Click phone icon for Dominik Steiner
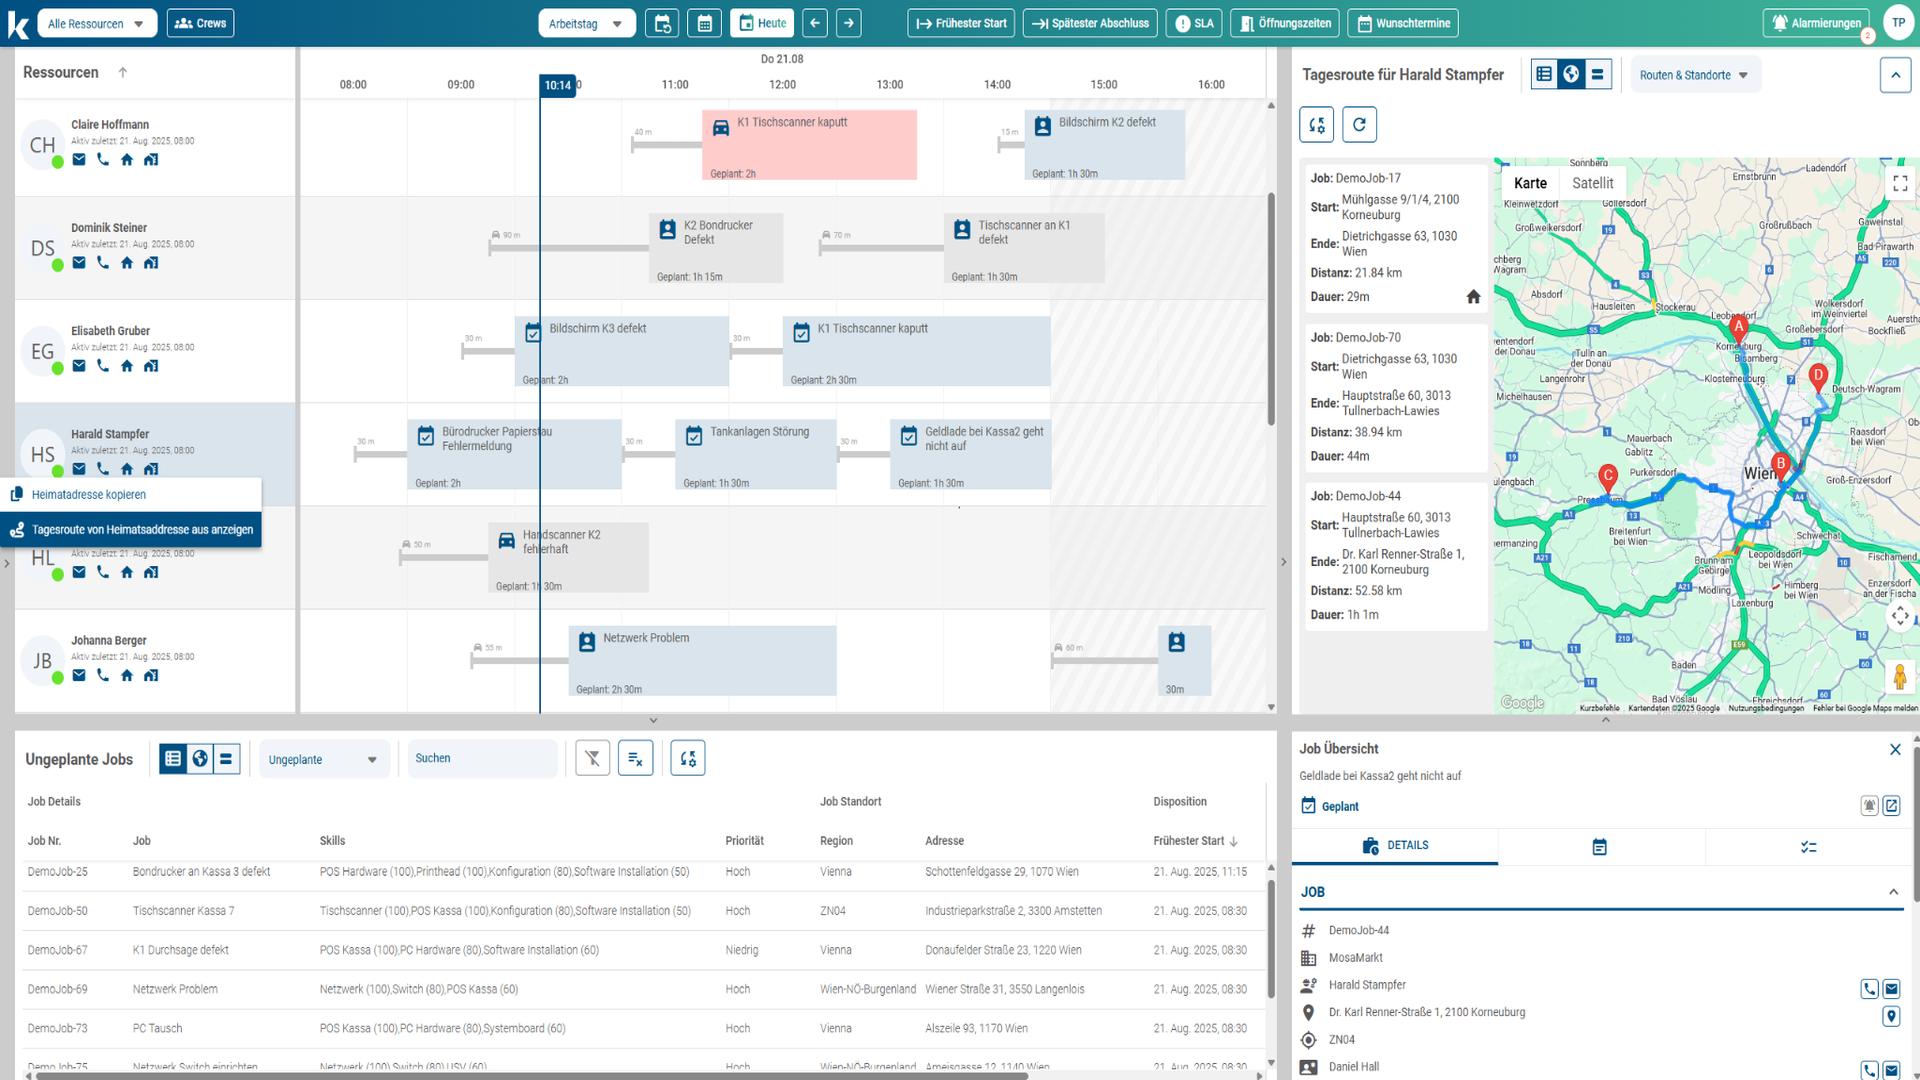Image resolution: width=1920 pixels, height=1080 pixels. (x=103, y=263)
